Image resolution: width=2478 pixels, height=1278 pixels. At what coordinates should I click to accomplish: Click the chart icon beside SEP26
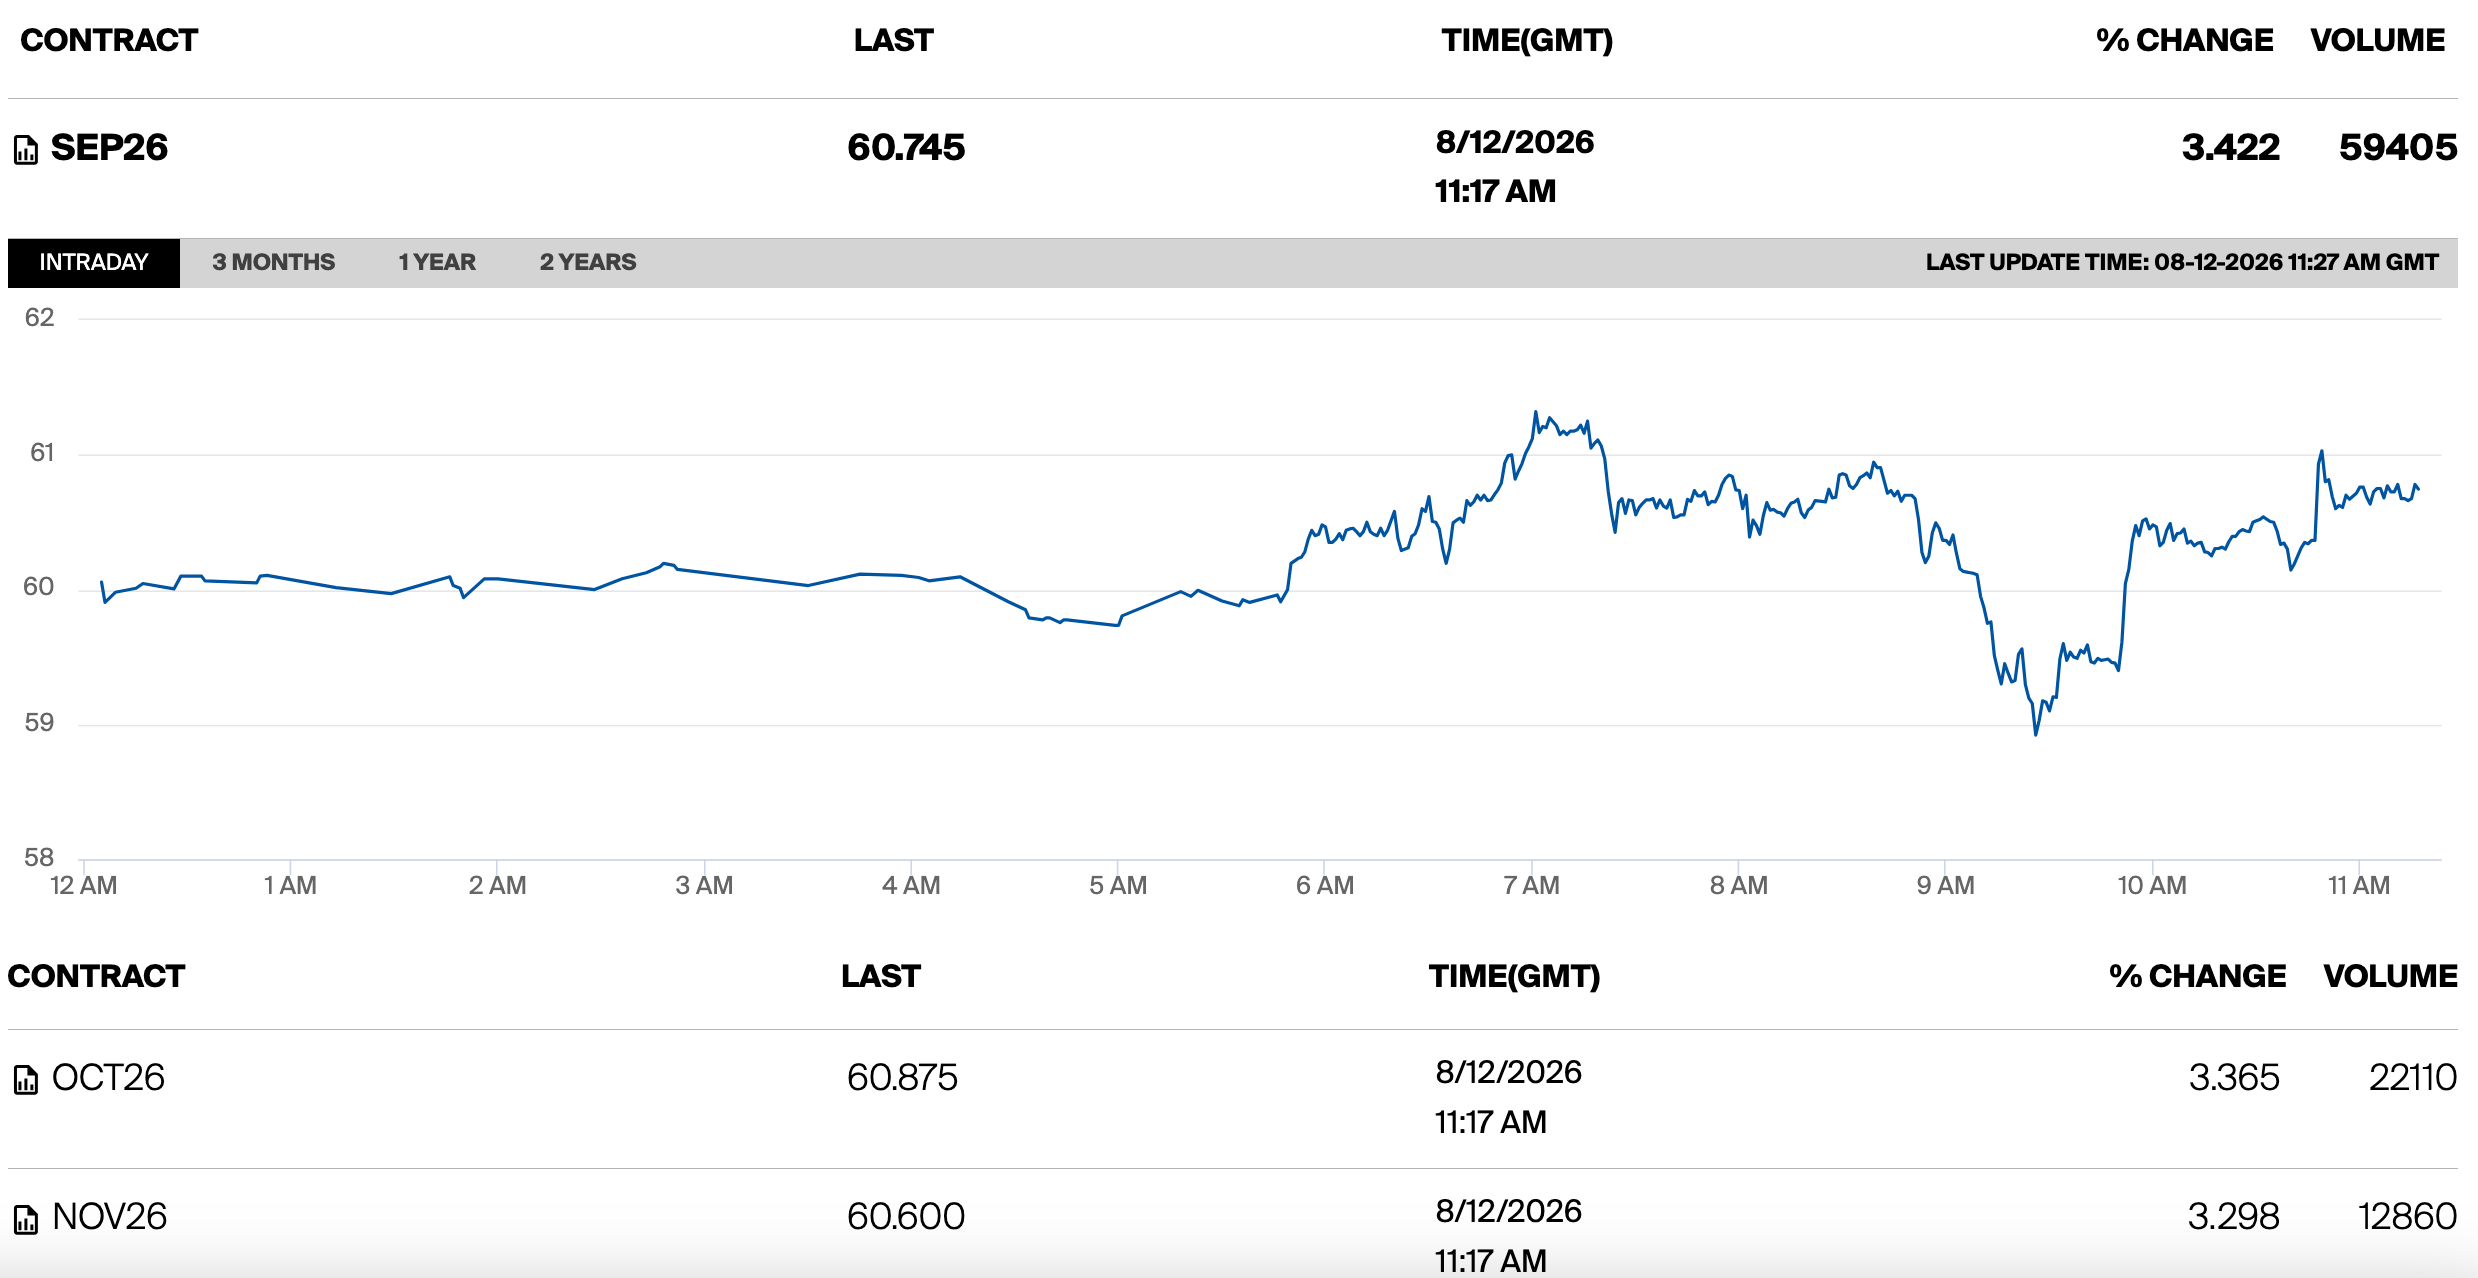tap(26, 150)
